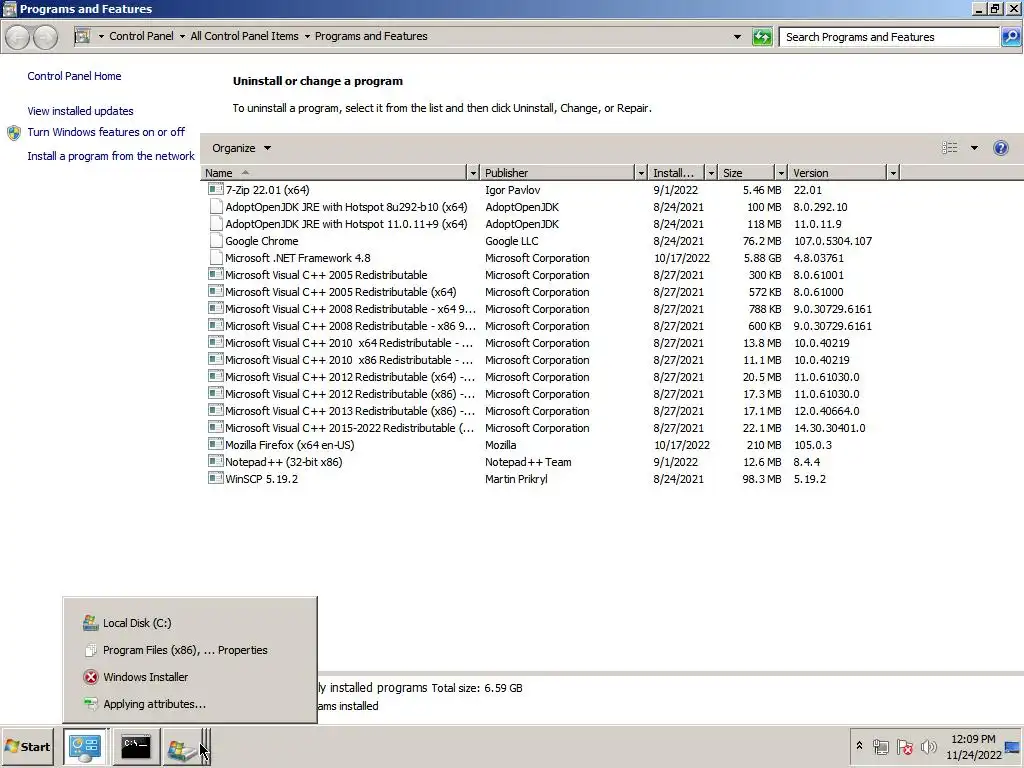Viewport: 1024px width, 768px height.
Task: Open the Size column filter dropdown
Action: (780, 172)
